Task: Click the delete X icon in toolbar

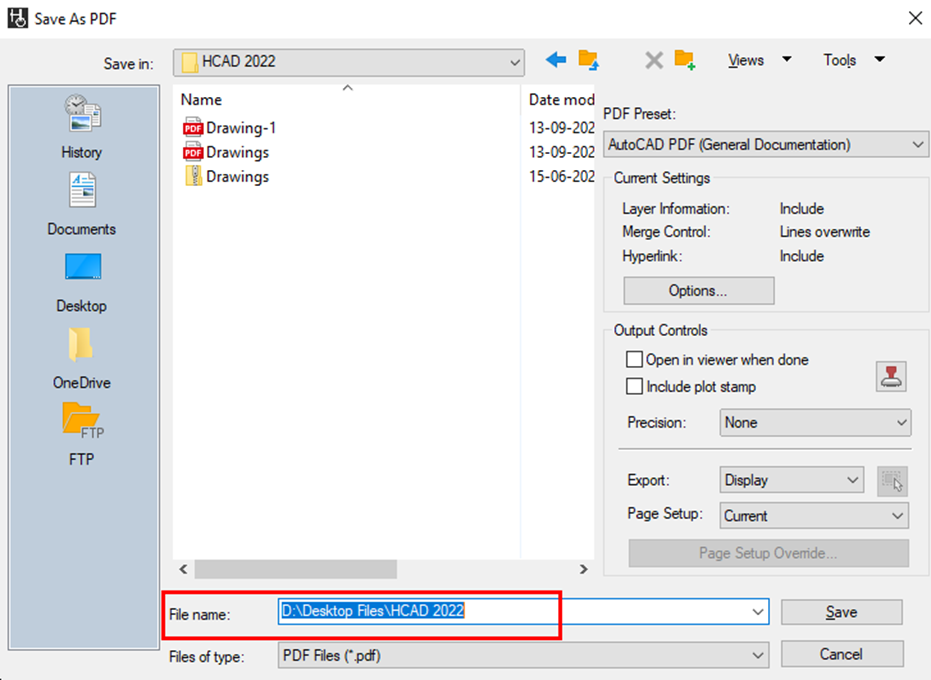Action: click(654, 60)
